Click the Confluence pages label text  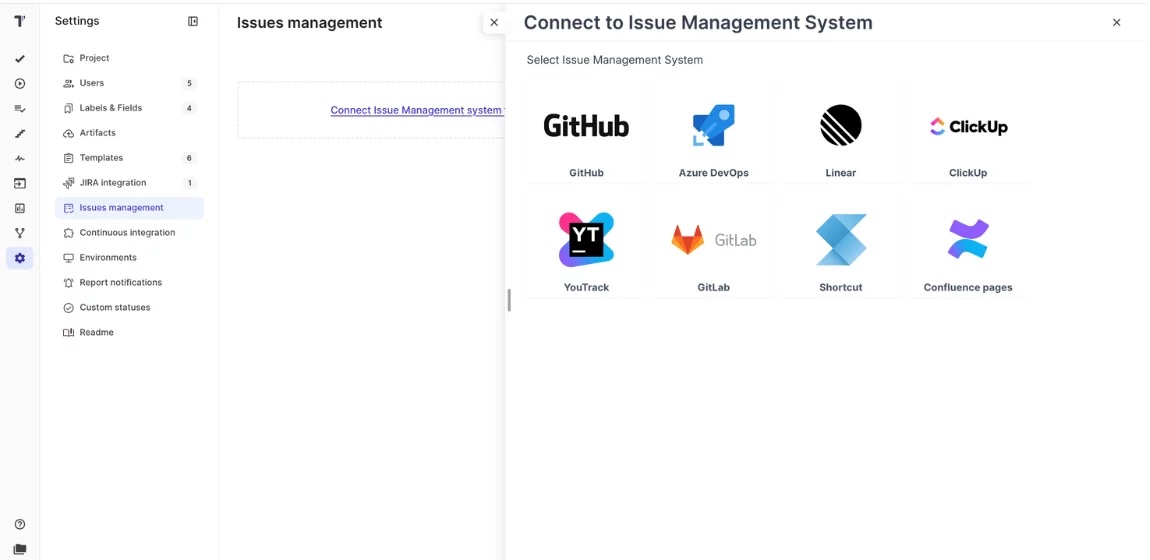968,287
